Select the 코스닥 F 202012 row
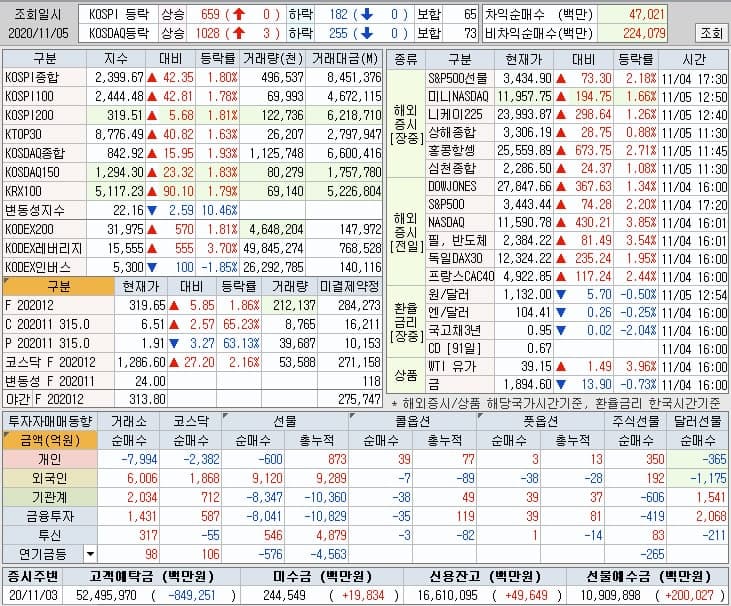The width and height of the screenshot is (731, 606). tap(193, 362)
